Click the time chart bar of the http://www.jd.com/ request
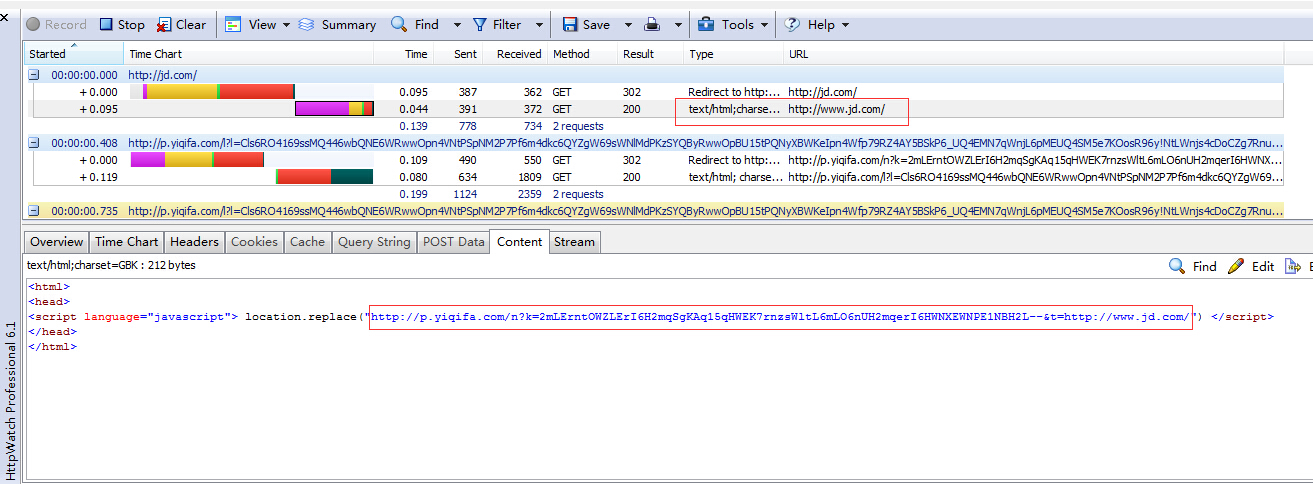1313x484 pixels. 334,109
